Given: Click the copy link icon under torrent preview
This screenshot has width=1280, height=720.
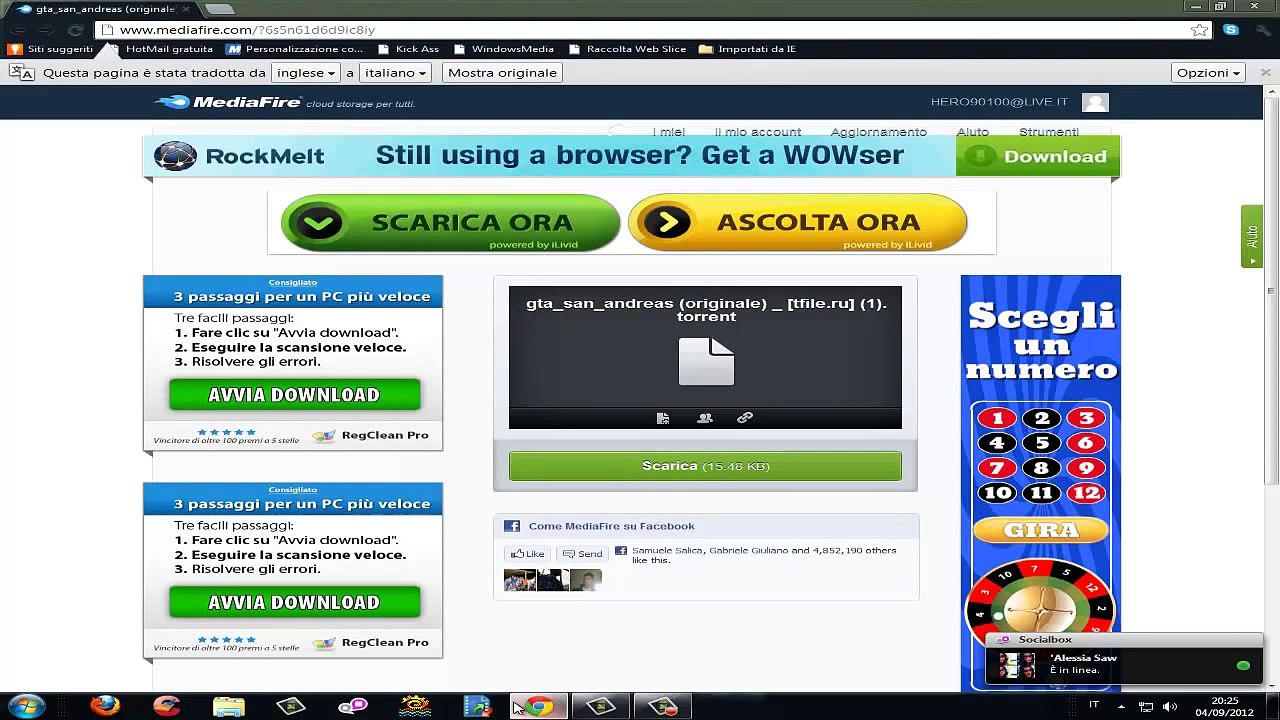Looking at the screenshot, I should pyautogui.click(x=745, y=418).
